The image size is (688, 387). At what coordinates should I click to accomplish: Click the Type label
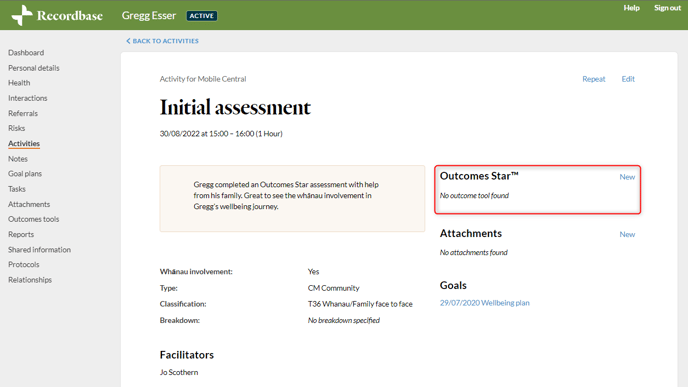(x=168, y=288)
